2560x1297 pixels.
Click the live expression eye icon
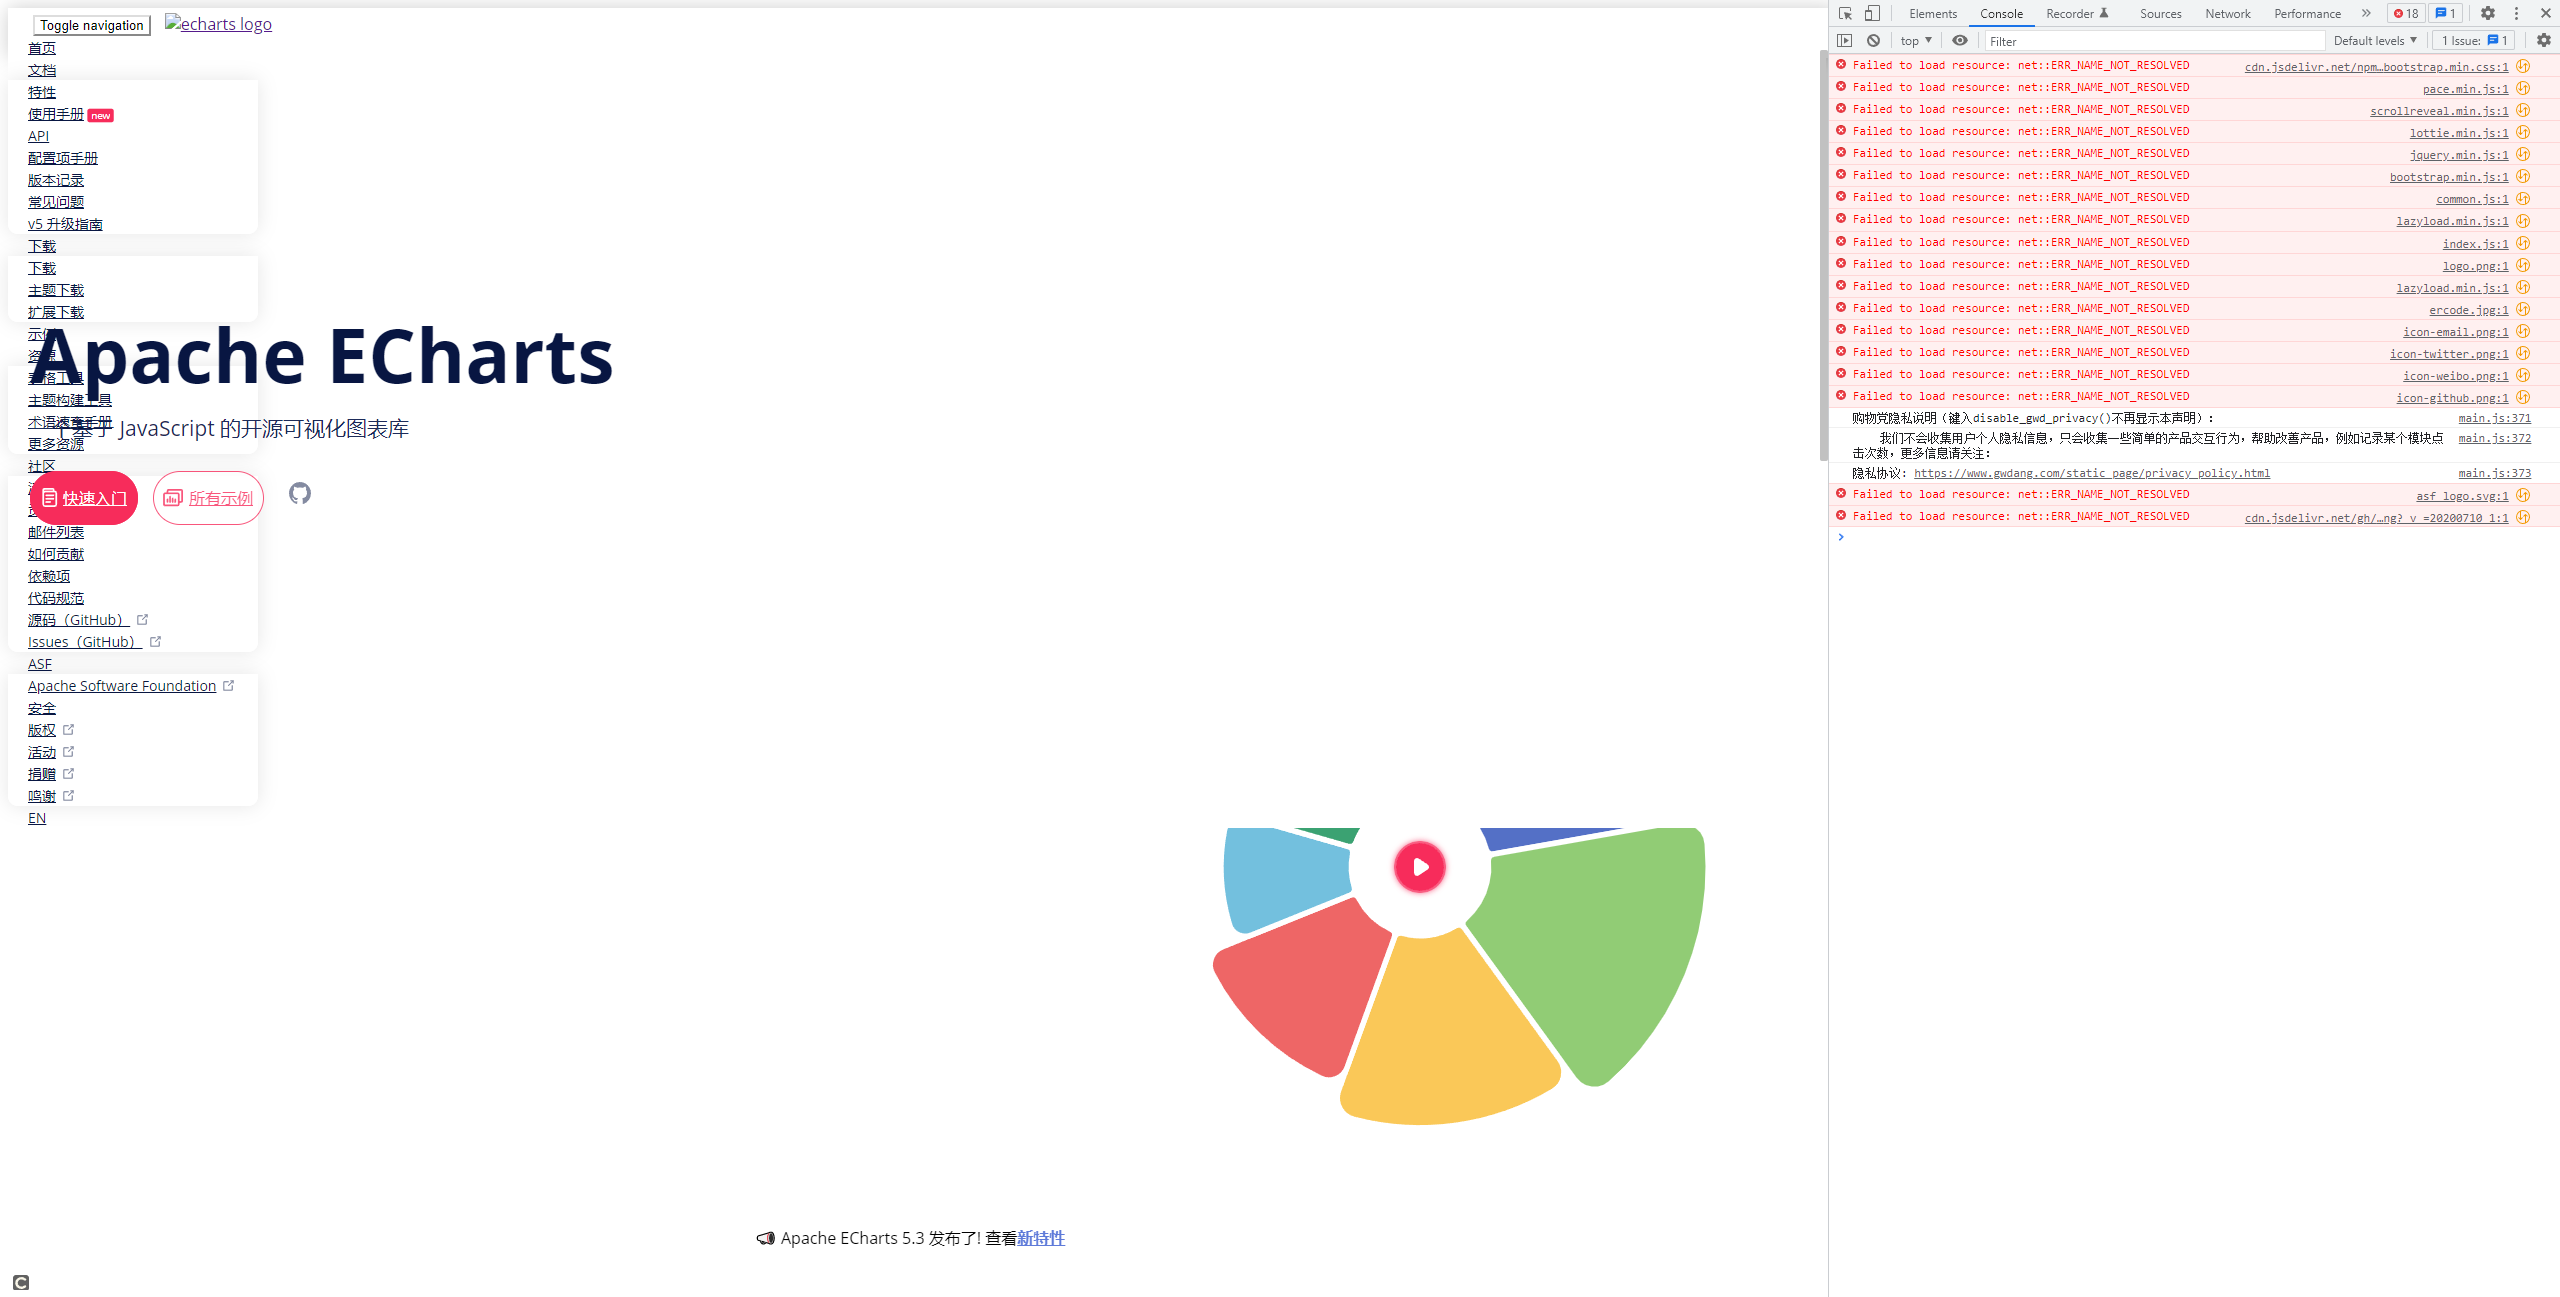pyautogui.click(x=1960, y=41)
